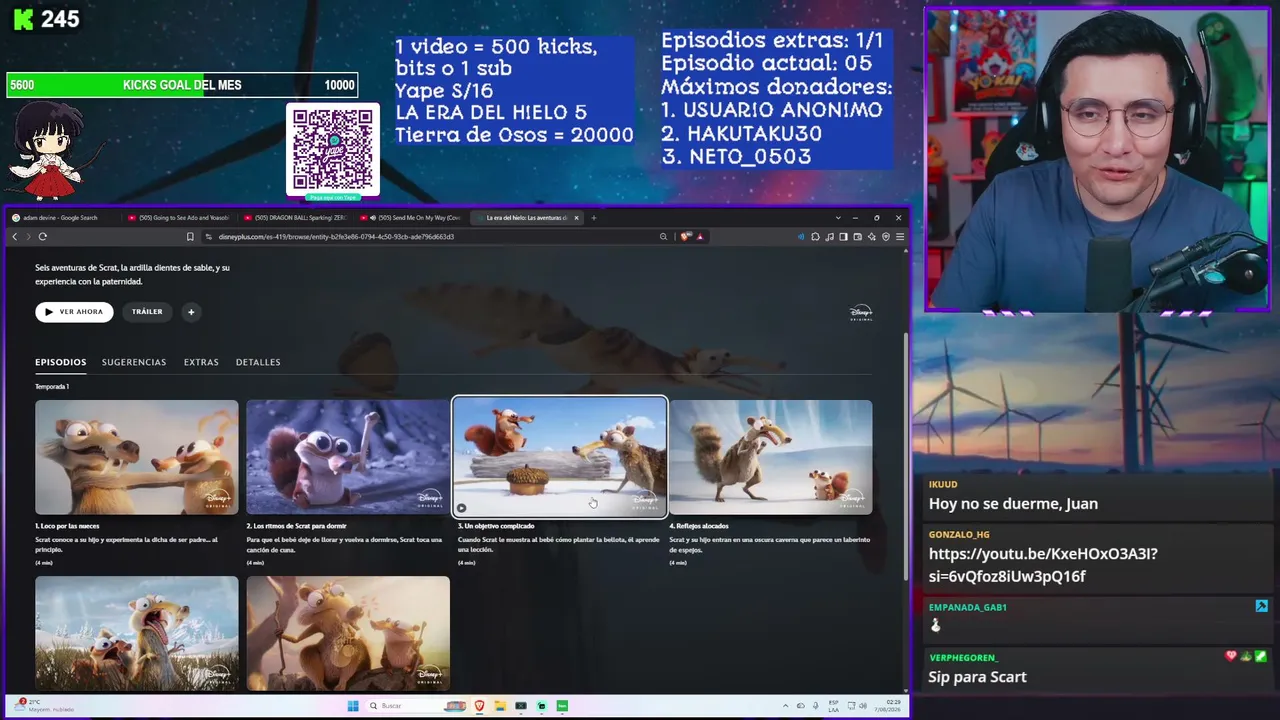Open the Extras tab
Image resolution: width=1280 pixels, height=720 pixels.
coord(201,362)
